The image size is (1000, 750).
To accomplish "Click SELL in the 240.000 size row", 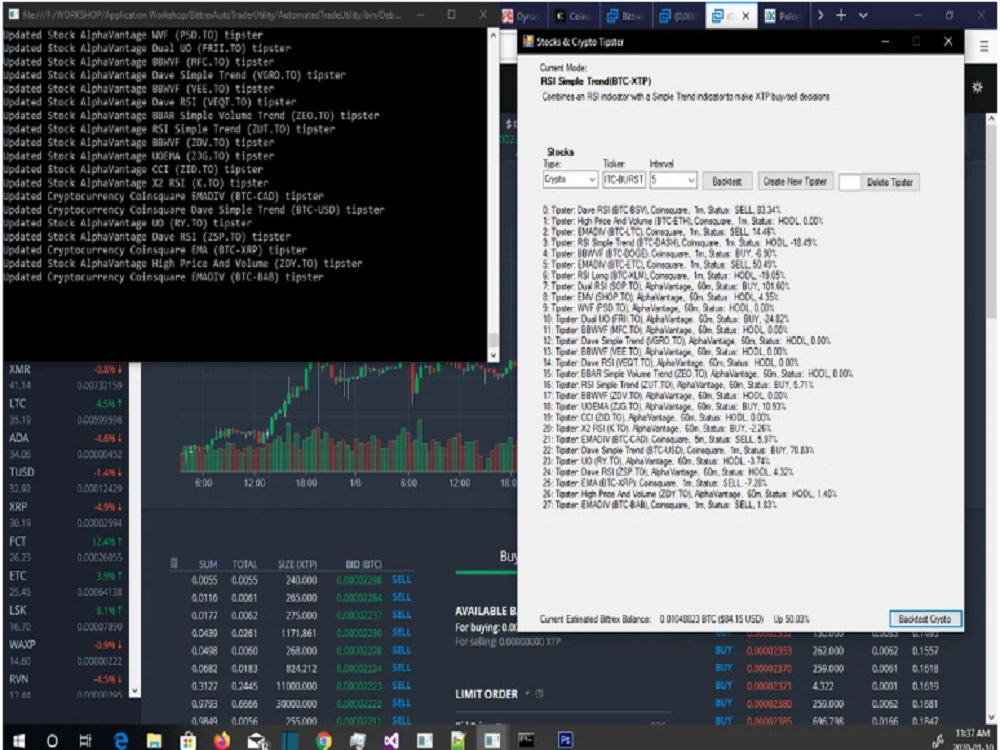I will (x=401, y=580).
